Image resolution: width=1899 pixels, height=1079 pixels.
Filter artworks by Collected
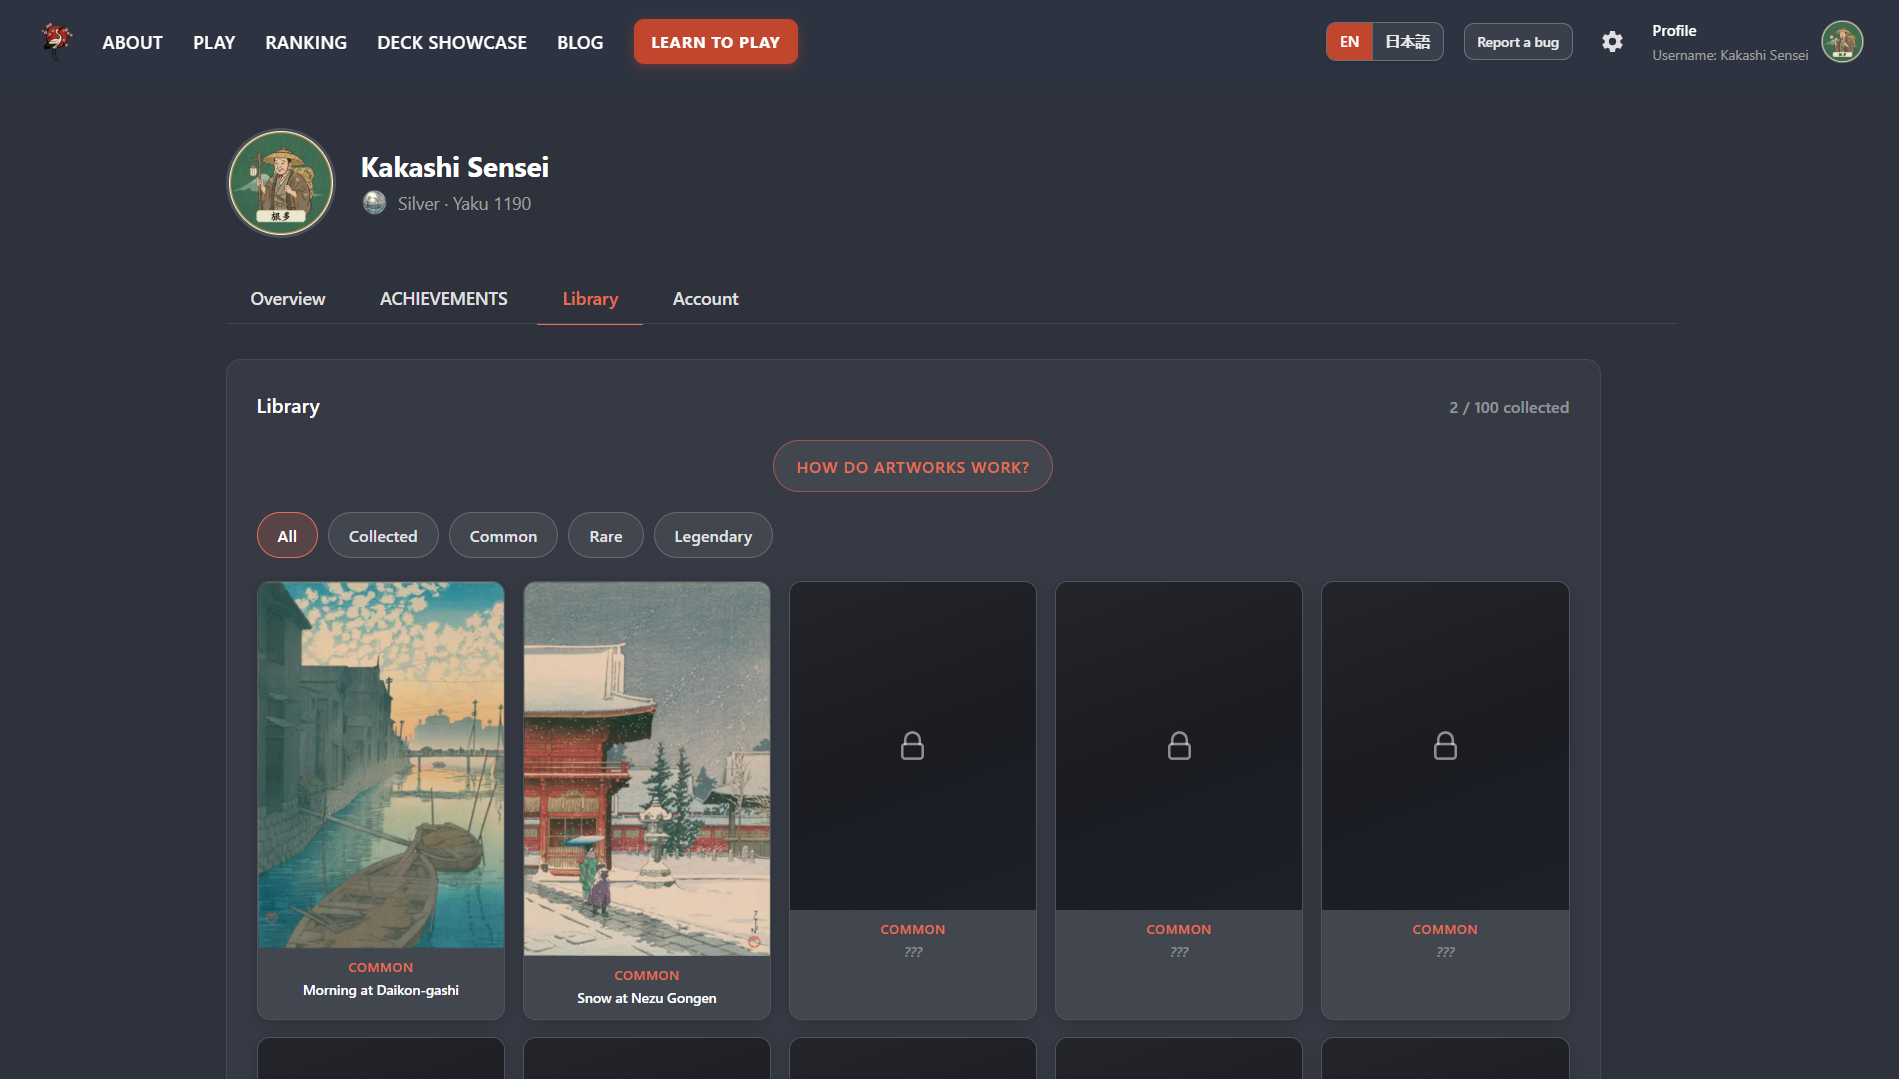point(383,536)
